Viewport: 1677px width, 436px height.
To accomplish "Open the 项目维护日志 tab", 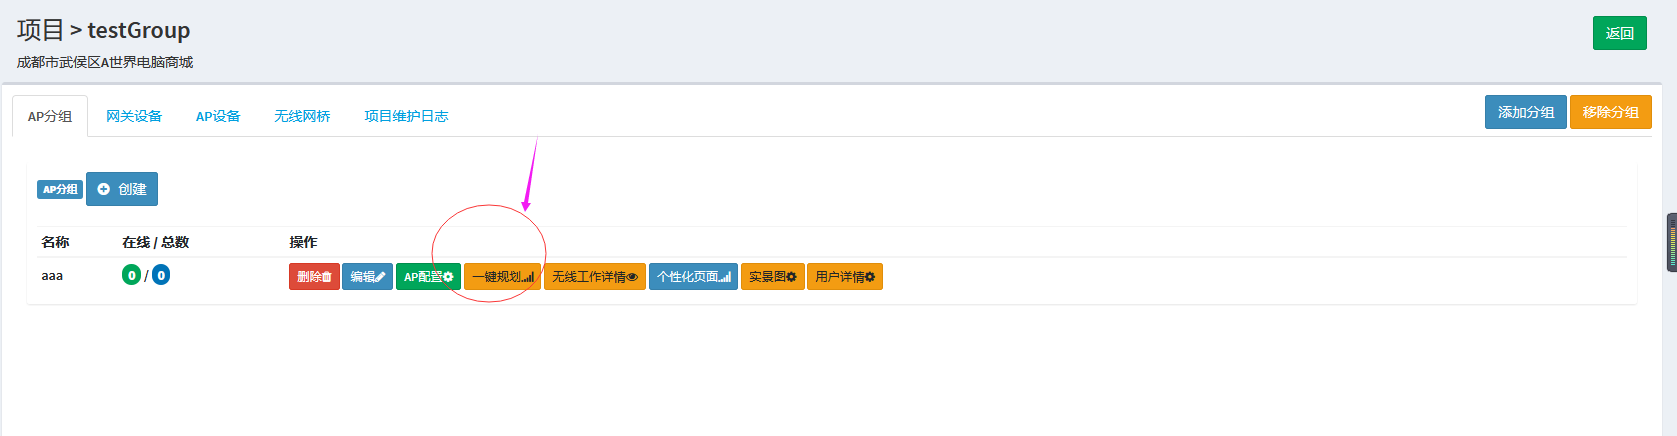I will tap(406, 116).
